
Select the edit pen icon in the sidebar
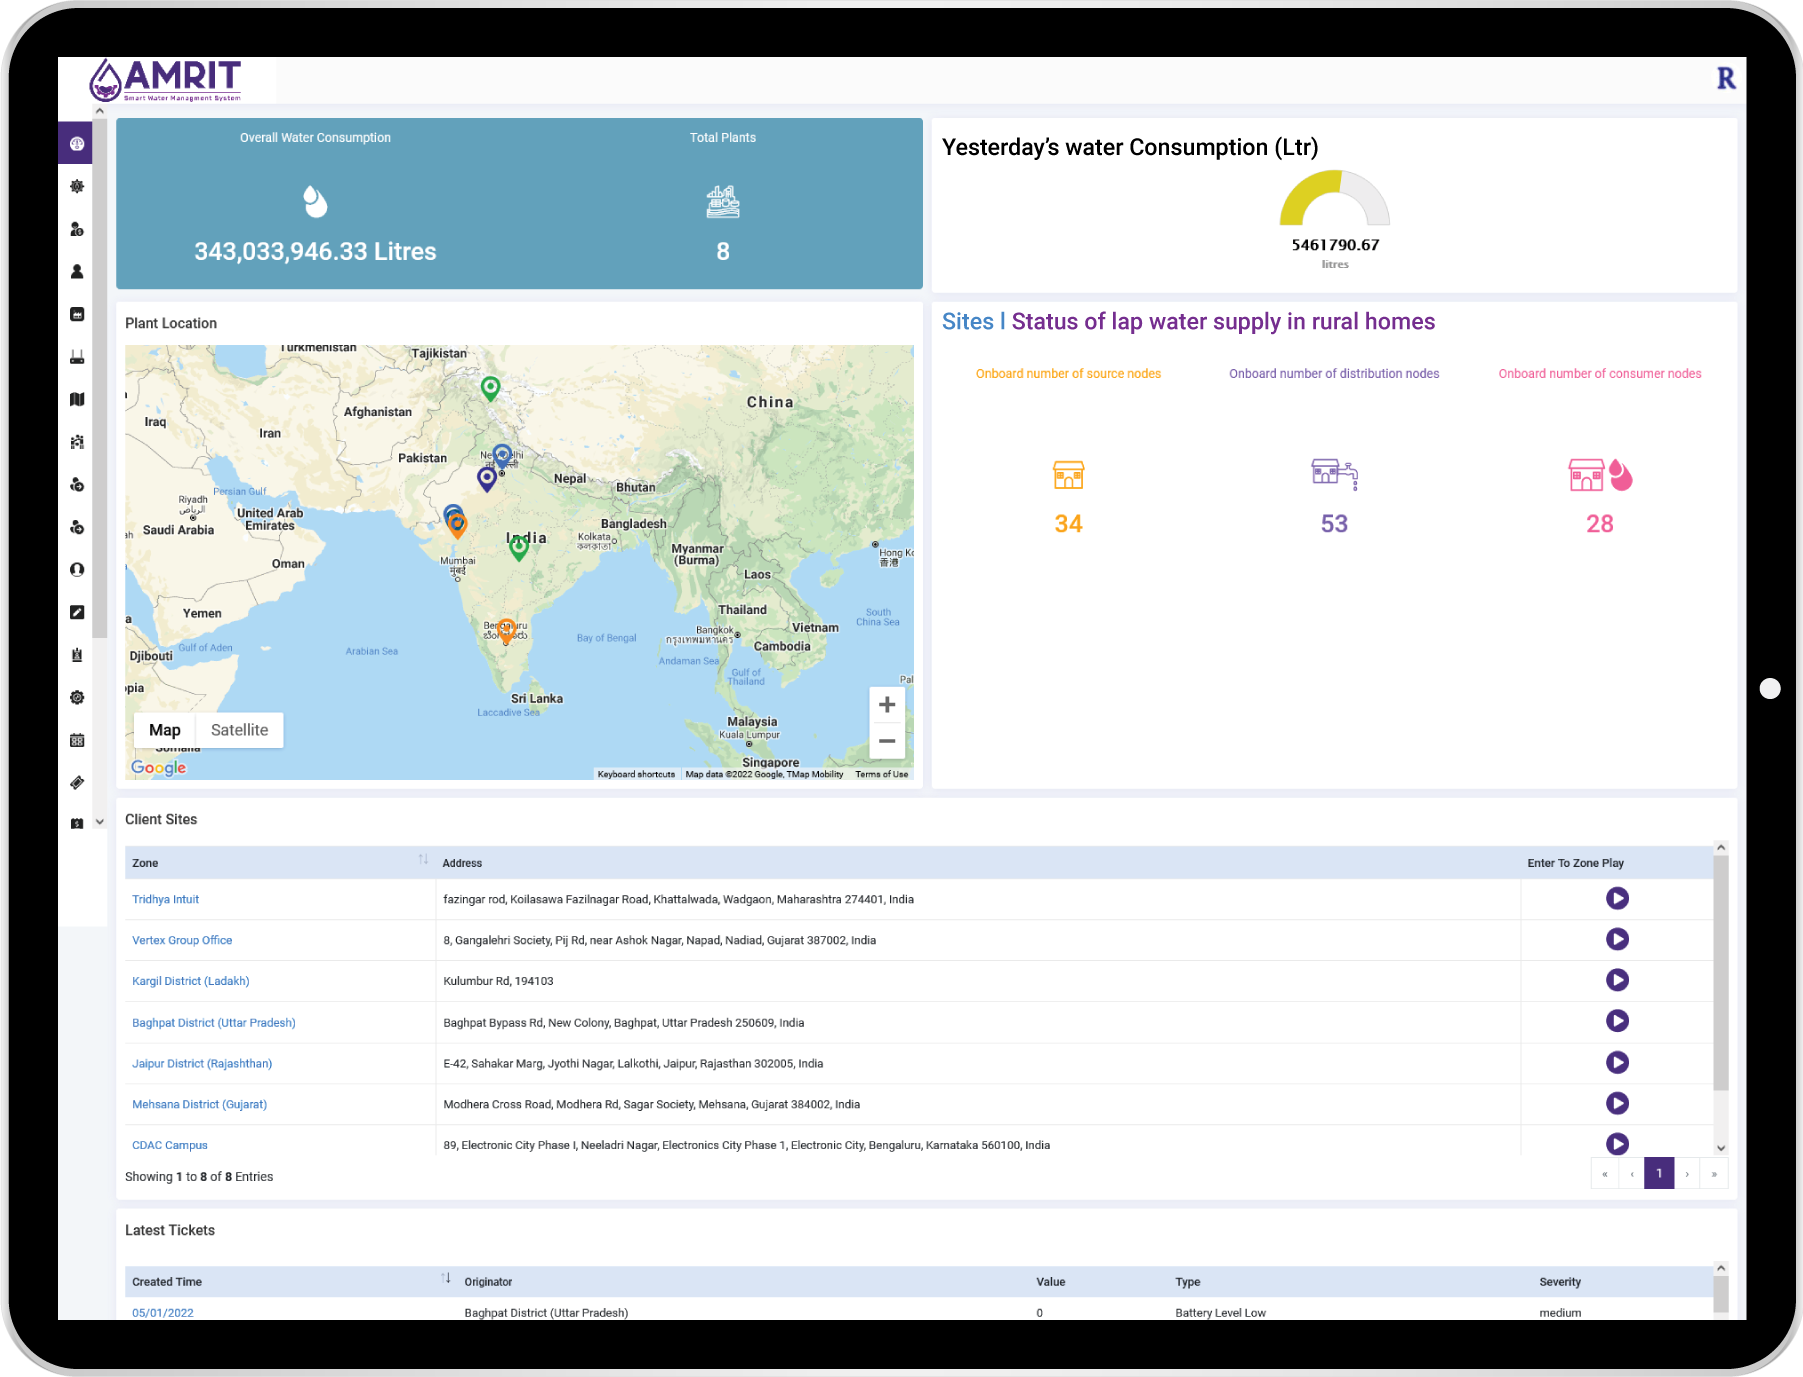coord(77,612)
